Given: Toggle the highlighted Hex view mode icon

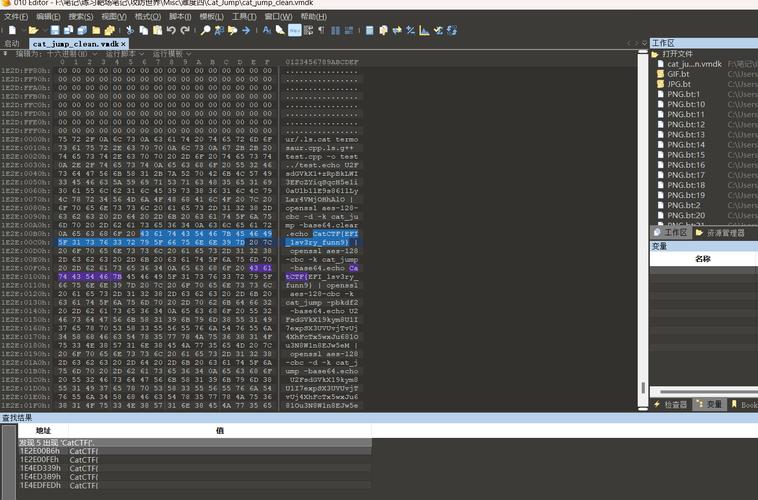Looking at the screenshot, I should pyautogui.click(x=294, y=30).
